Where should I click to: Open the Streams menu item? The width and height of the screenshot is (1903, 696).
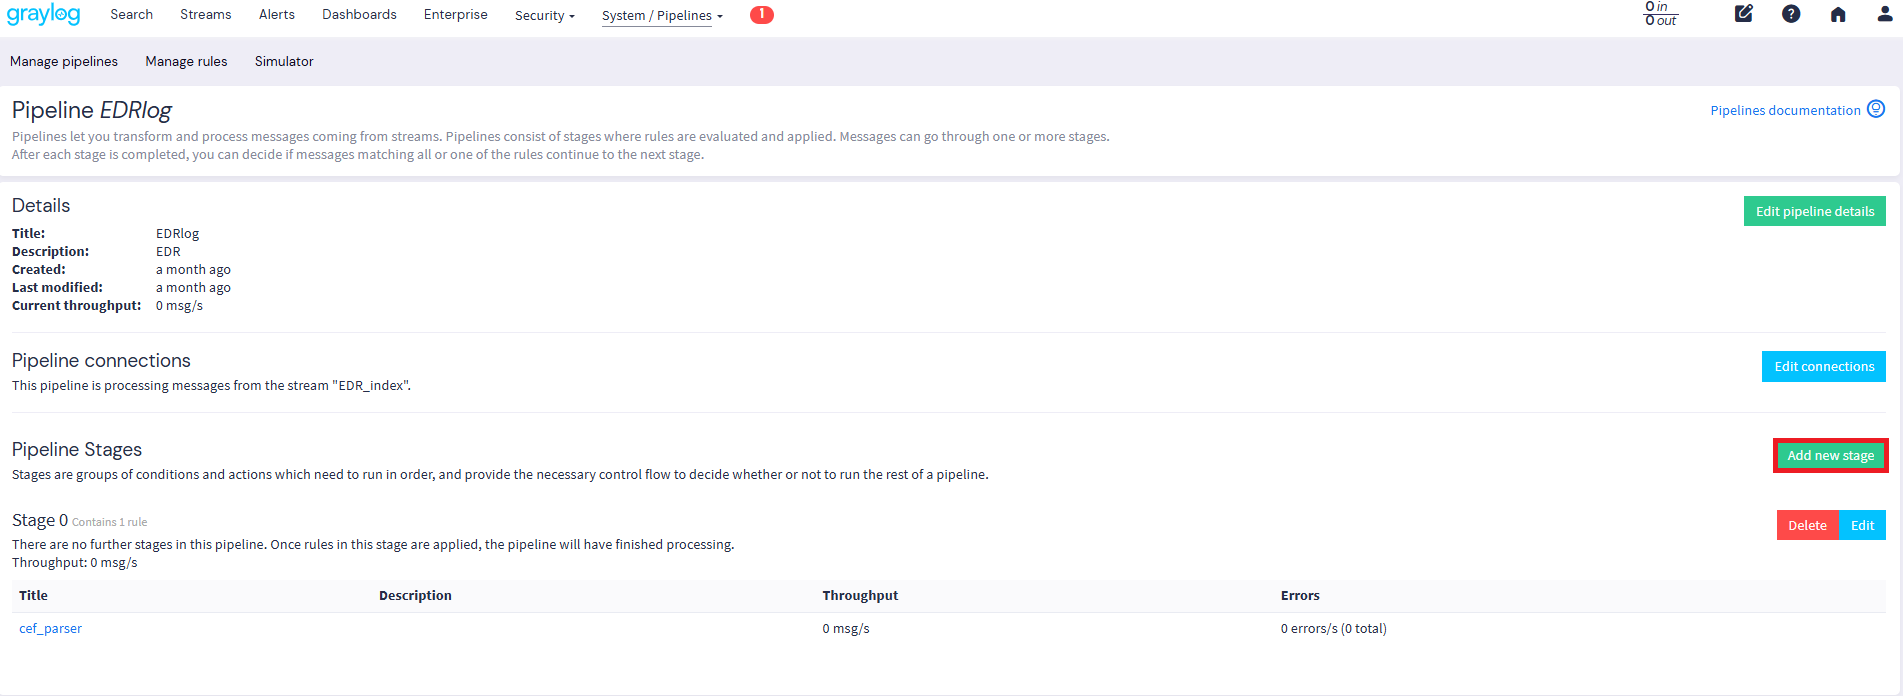click(x=205, y=14)
